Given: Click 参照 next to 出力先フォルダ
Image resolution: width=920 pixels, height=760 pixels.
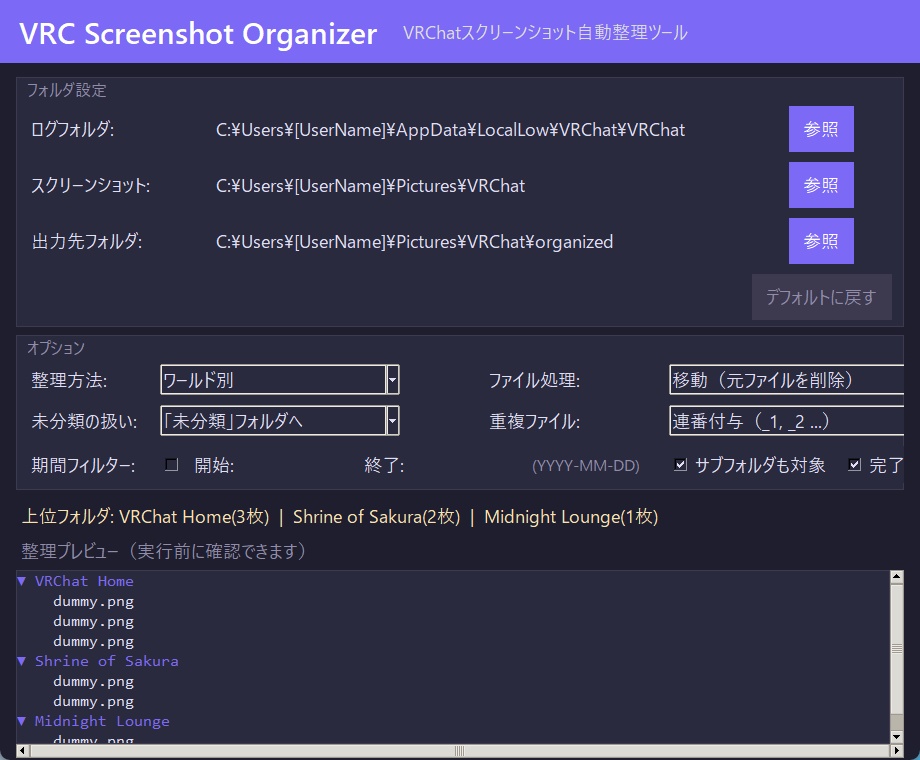Looking at the screenshot, I should [x=821, y=241].
